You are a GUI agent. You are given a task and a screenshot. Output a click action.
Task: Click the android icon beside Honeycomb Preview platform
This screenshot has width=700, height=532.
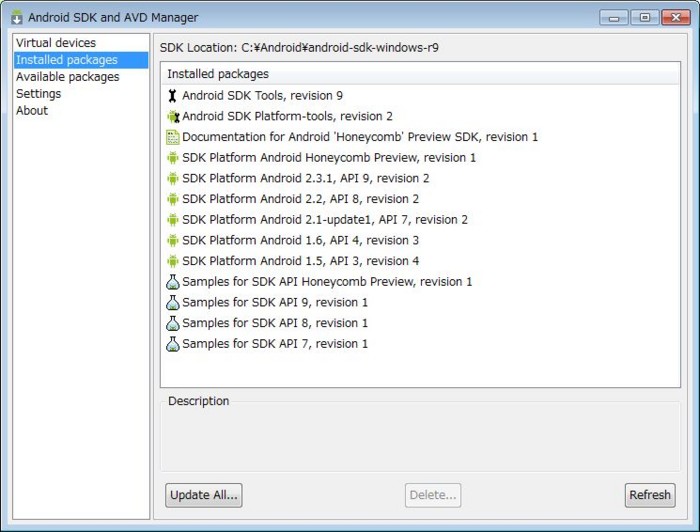click(x=172, y=158)
